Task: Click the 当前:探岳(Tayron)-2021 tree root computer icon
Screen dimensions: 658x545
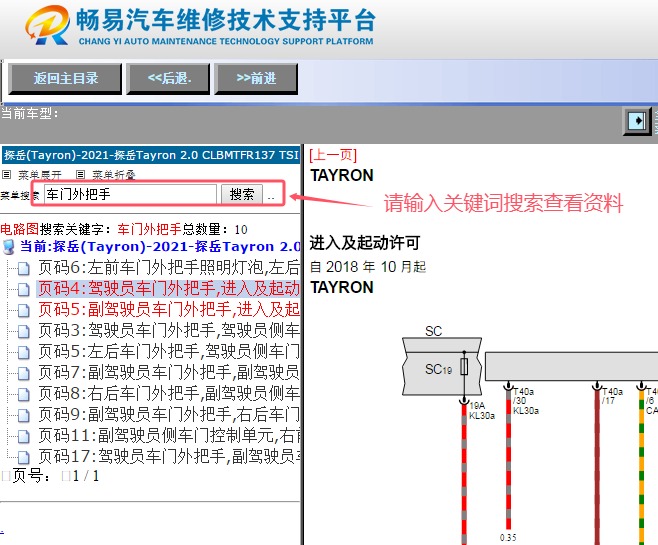Action: click(x=8, y=247)
